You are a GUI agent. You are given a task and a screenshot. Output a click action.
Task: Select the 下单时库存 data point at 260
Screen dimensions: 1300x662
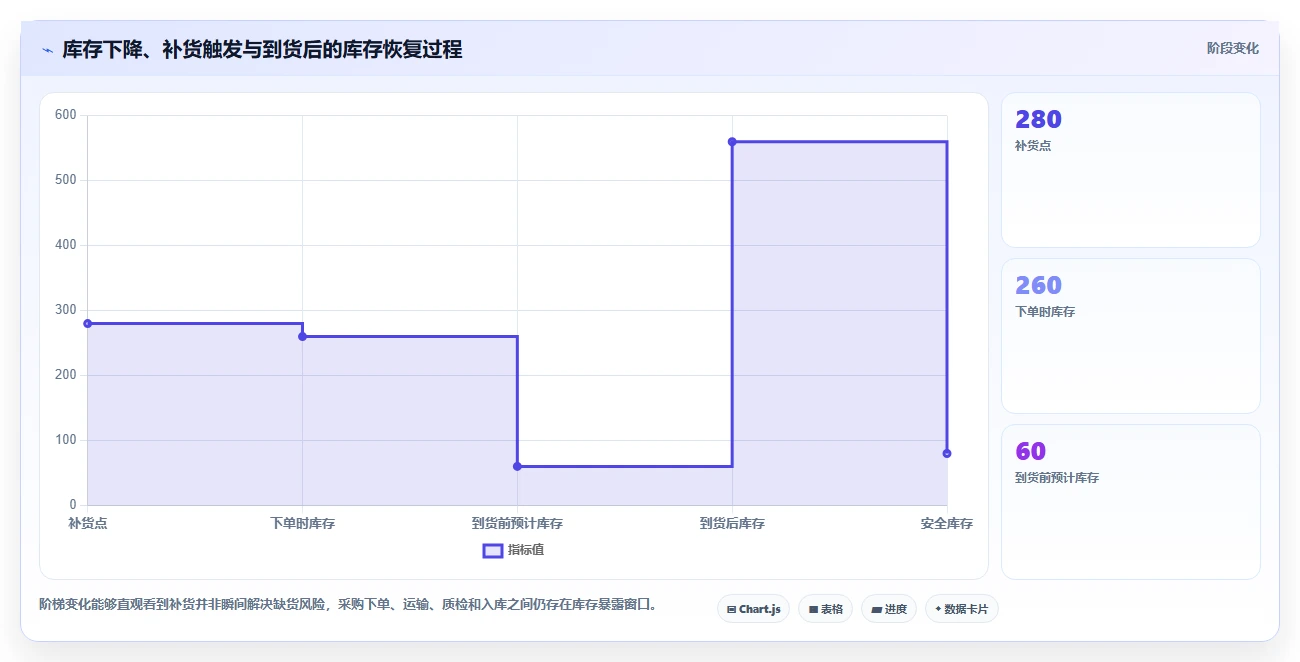(302, 336)
